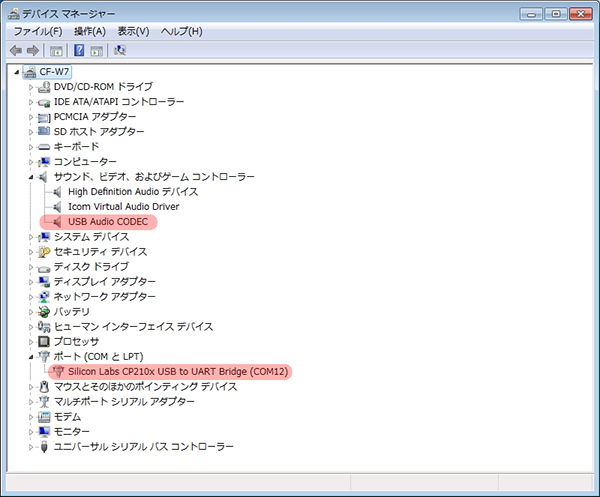Open the ファイル(F) menu
The height and width of the screenshot is (497, 600).
(38, 31)
